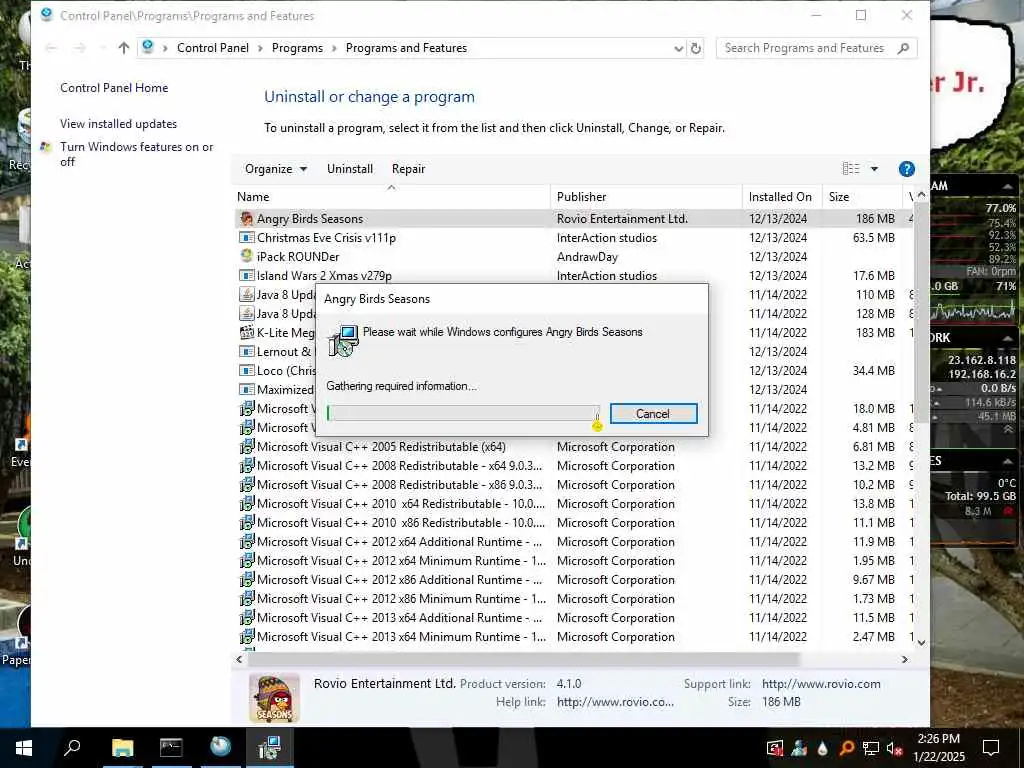Open the command prompt taskbar icon
The image size is (1024, 768).
click(x=171, y=748)
